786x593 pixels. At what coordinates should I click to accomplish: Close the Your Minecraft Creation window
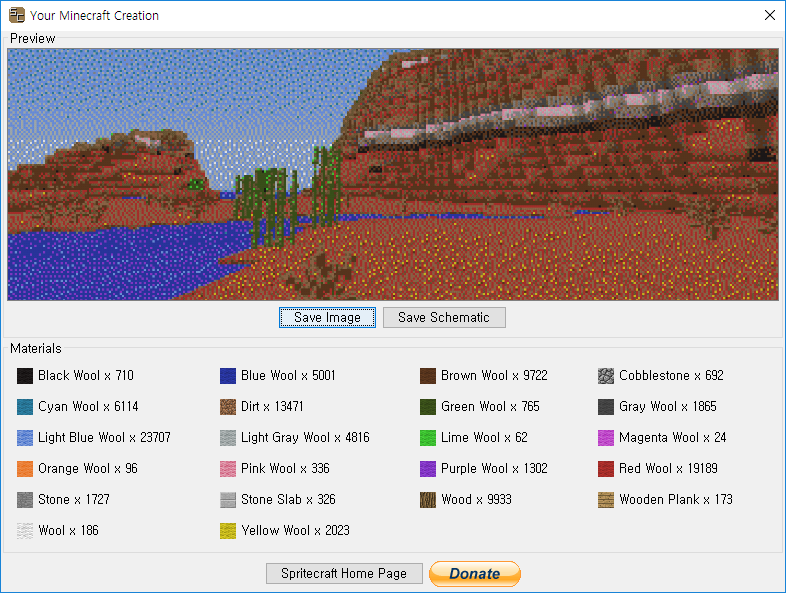(x=770, y=15)
